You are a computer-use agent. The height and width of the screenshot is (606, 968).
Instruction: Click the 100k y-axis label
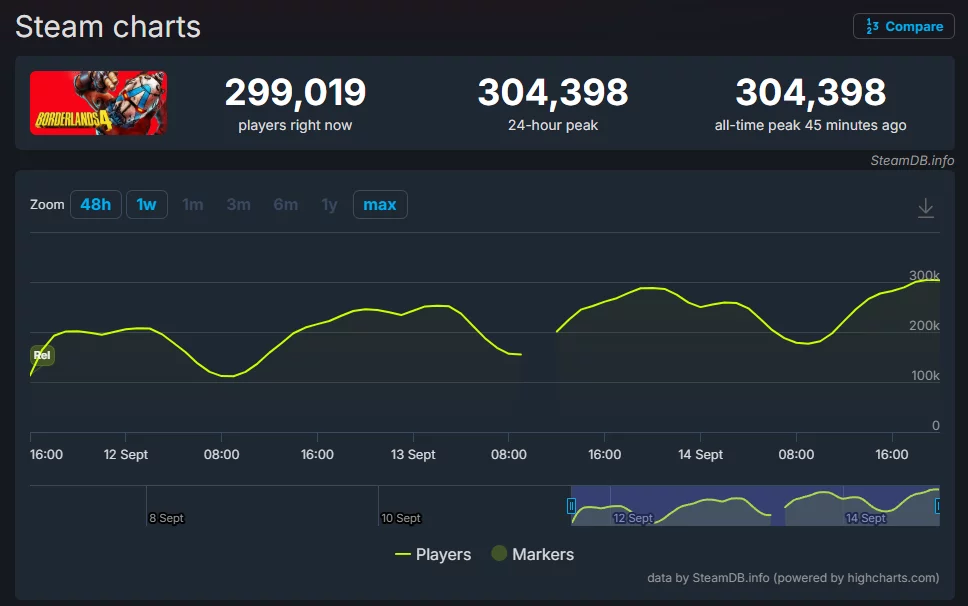coord(925,375)
